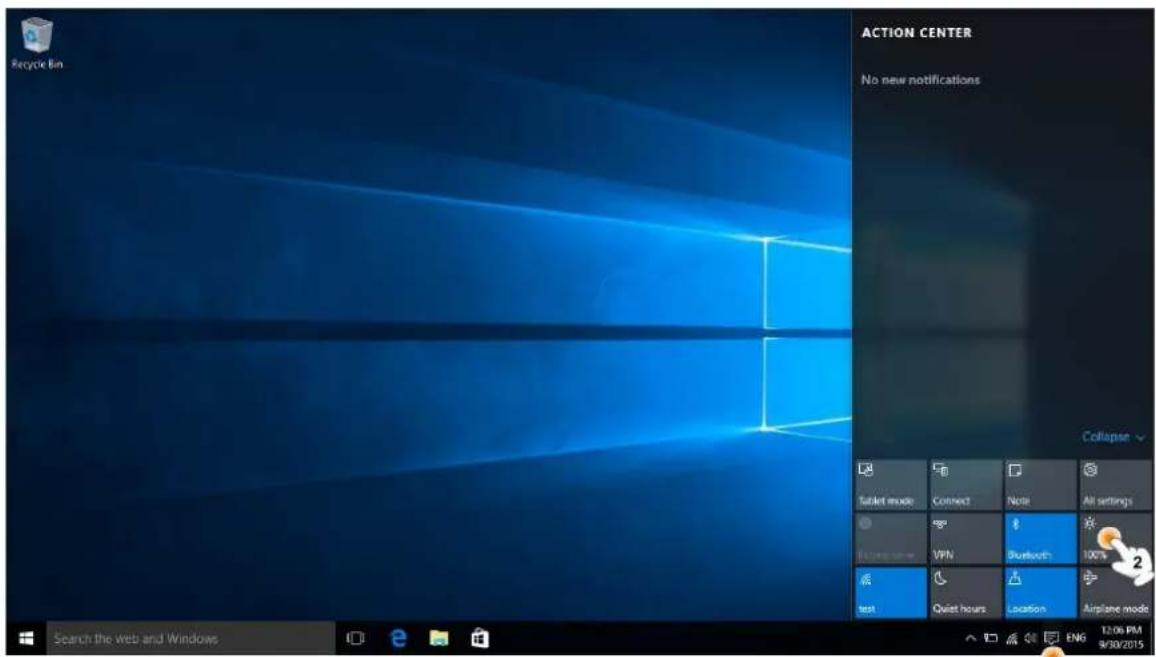Change the 100% brightness tile
This screenshot has height=657, width=1156.
click(x=1115, y=539)
